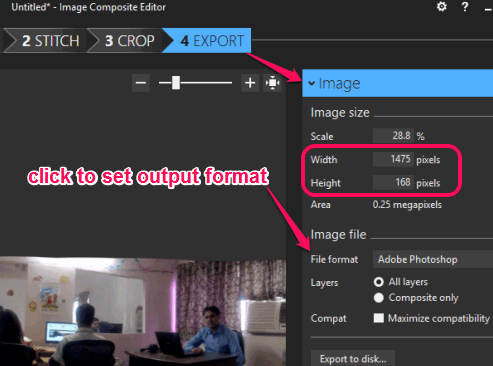Zoom out with the minus button
Screen dimensions: 493x366
pos(141,83)
